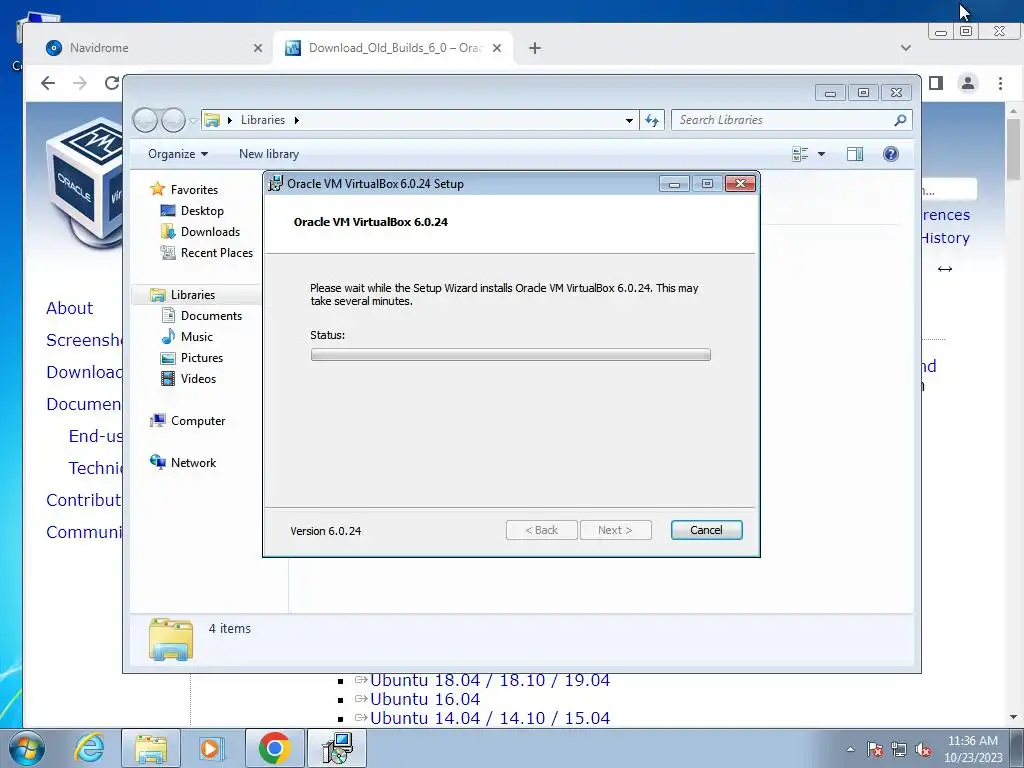Select Recent Places in Explorer sidebar
This screenshot has height=768, width=1024.
click(216, 252)
